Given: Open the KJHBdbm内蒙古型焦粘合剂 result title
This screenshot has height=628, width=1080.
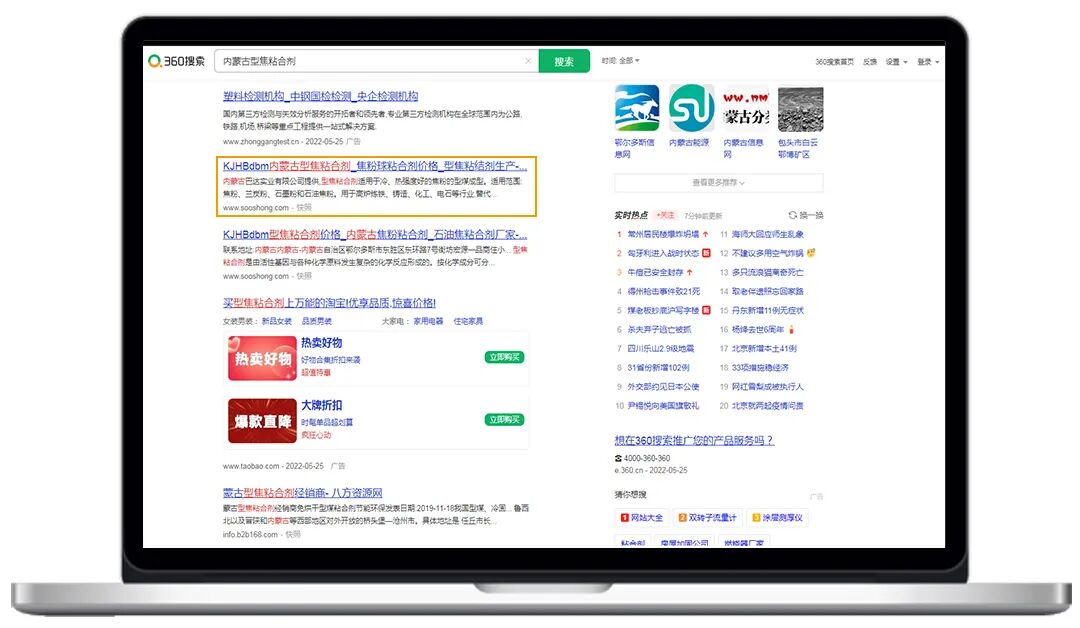Looking at the screenshot, I should click(x=375, y=166).
